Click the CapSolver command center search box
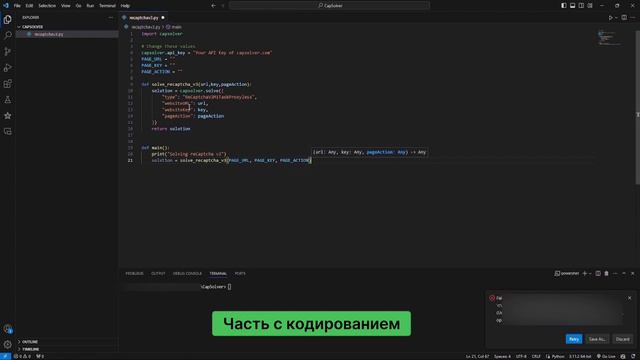 tap(329, 6)
